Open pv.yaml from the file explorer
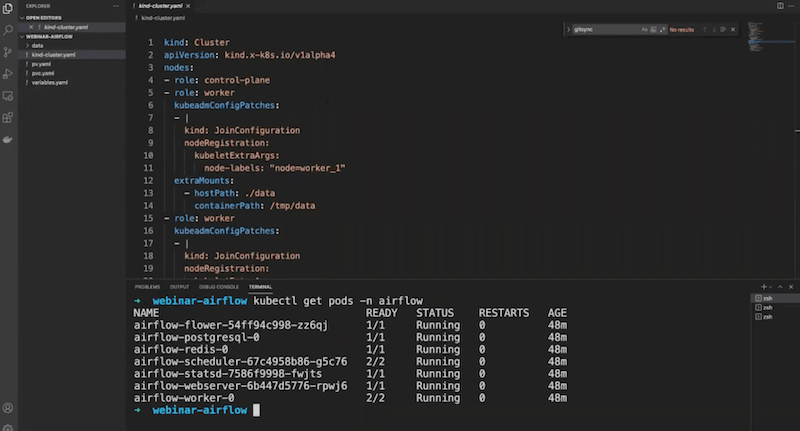 [x=40, y=63]
